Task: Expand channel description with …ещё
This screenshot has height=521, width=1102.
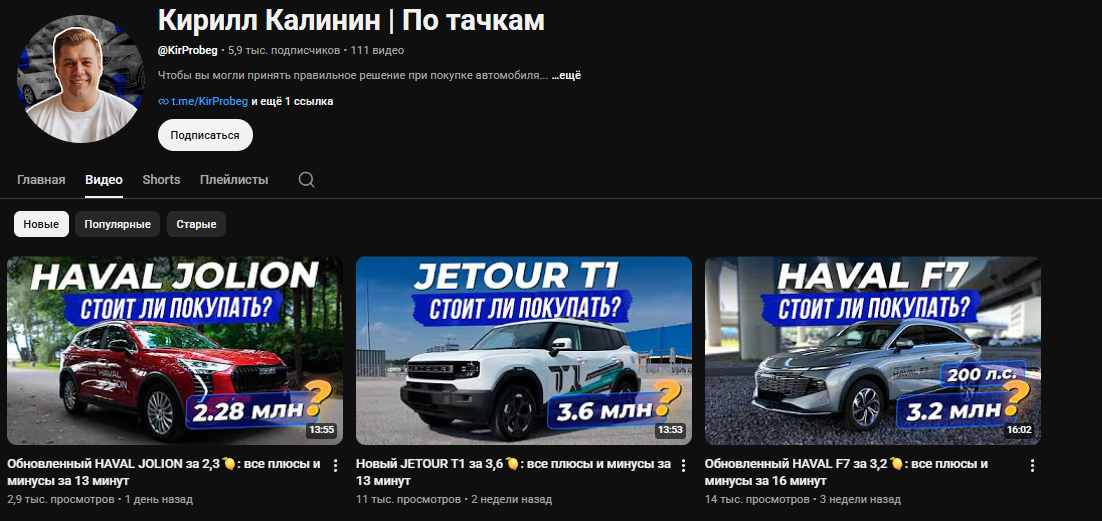Action: 566,75
